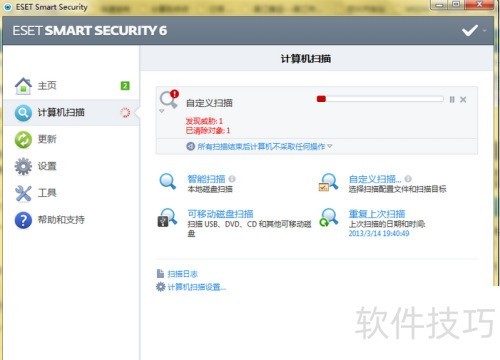Click the ESET SMART SECURITY 6 banner title
The width and height of the screenshot is (500, 360).
[90, 31]
